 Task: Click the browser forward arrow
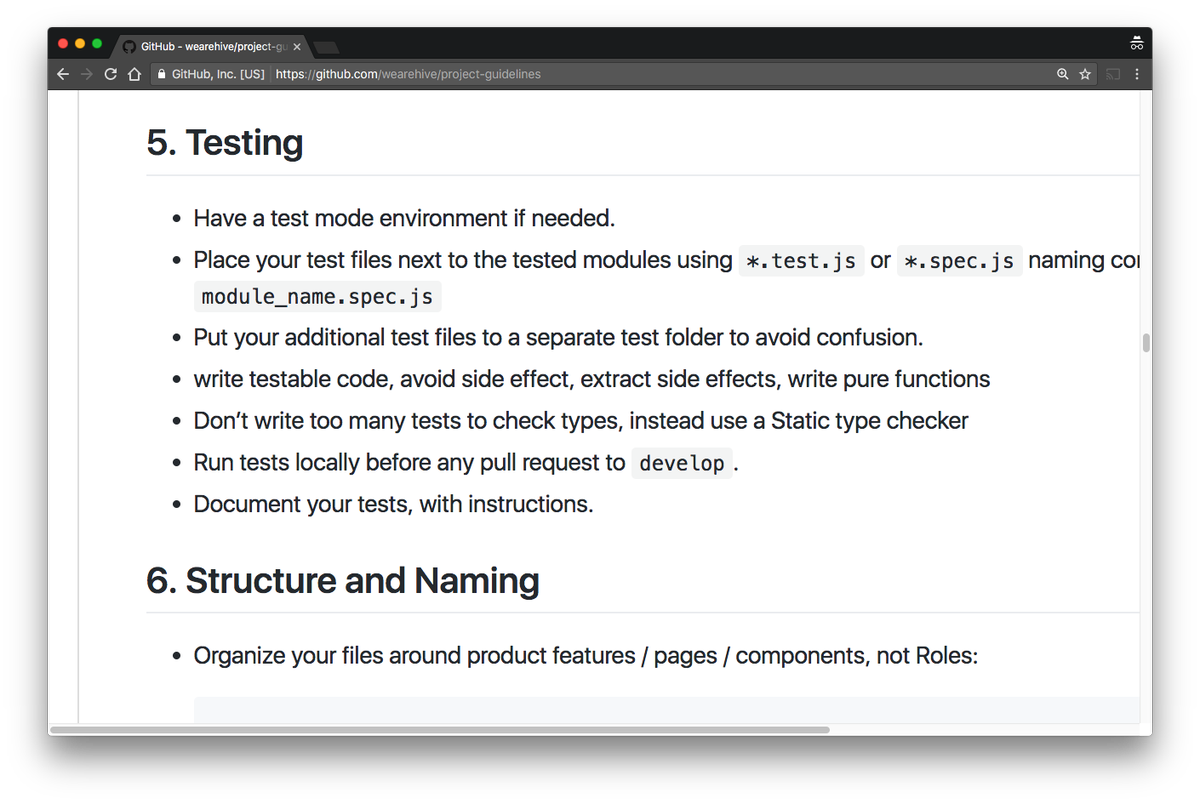click(87, 74)
